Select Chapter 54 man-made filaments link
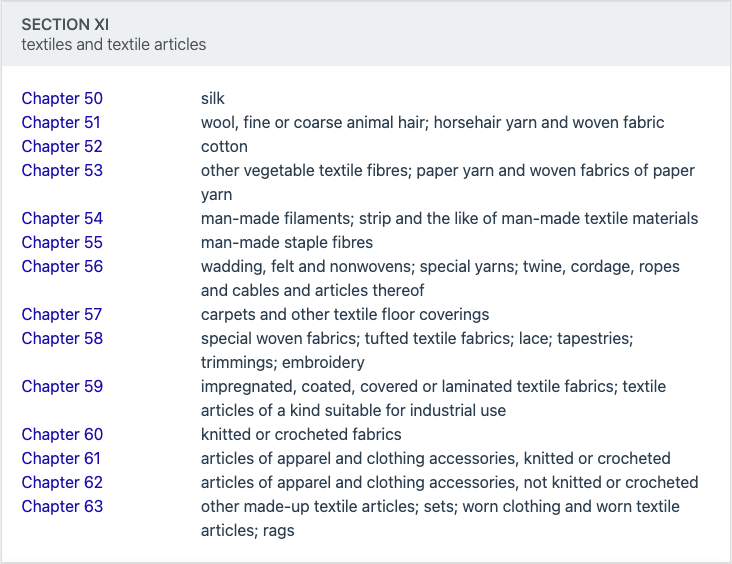The width and height of the screenshot is (732, 564). (62, 219)
